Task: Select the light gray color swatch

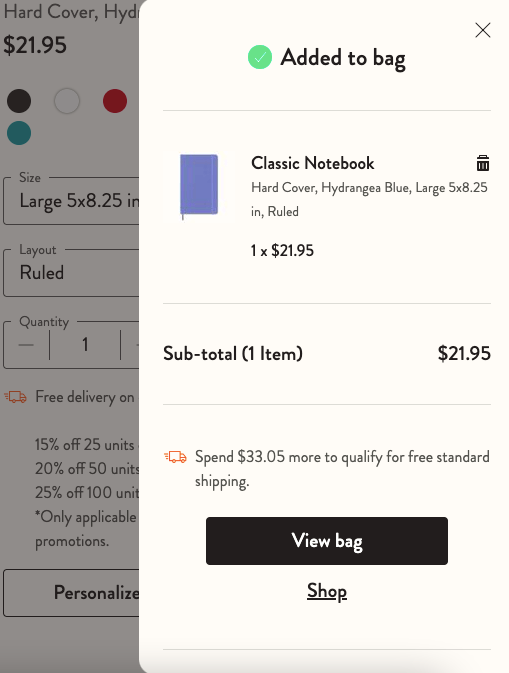Action: pos(67,101)
